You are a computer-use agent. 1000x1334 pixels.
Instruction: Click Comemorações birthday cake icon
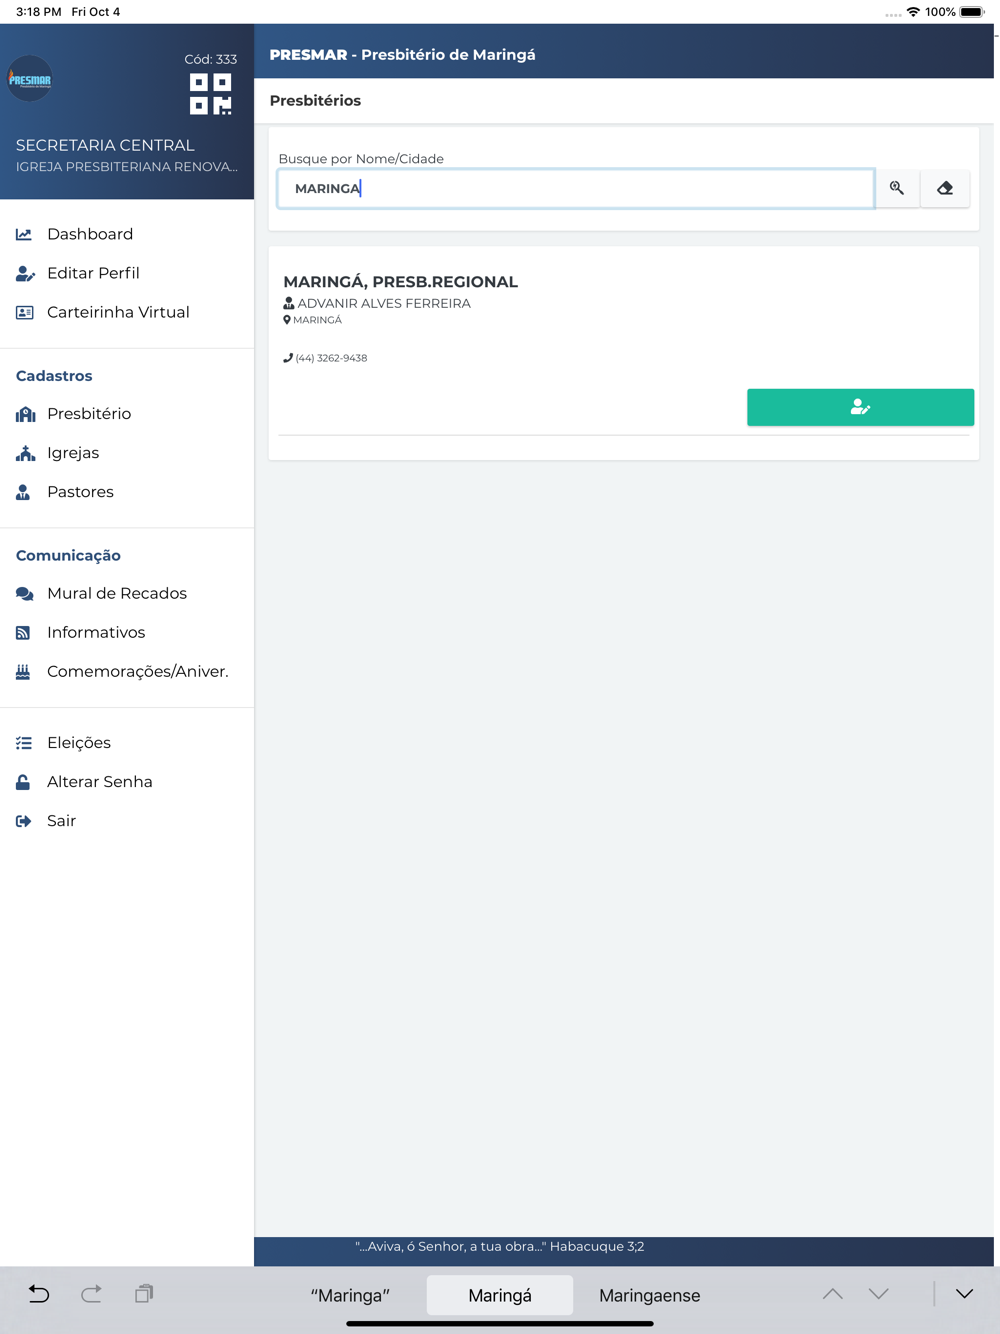[x=23, y=671]
